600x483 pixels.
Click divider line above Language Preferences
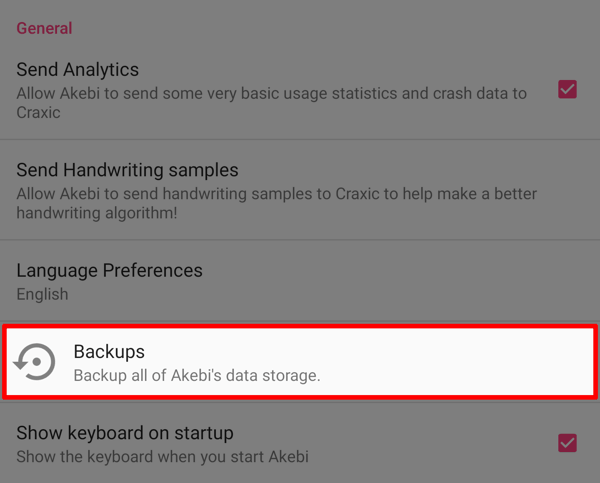pyautogui.click(x=300, y=240)
